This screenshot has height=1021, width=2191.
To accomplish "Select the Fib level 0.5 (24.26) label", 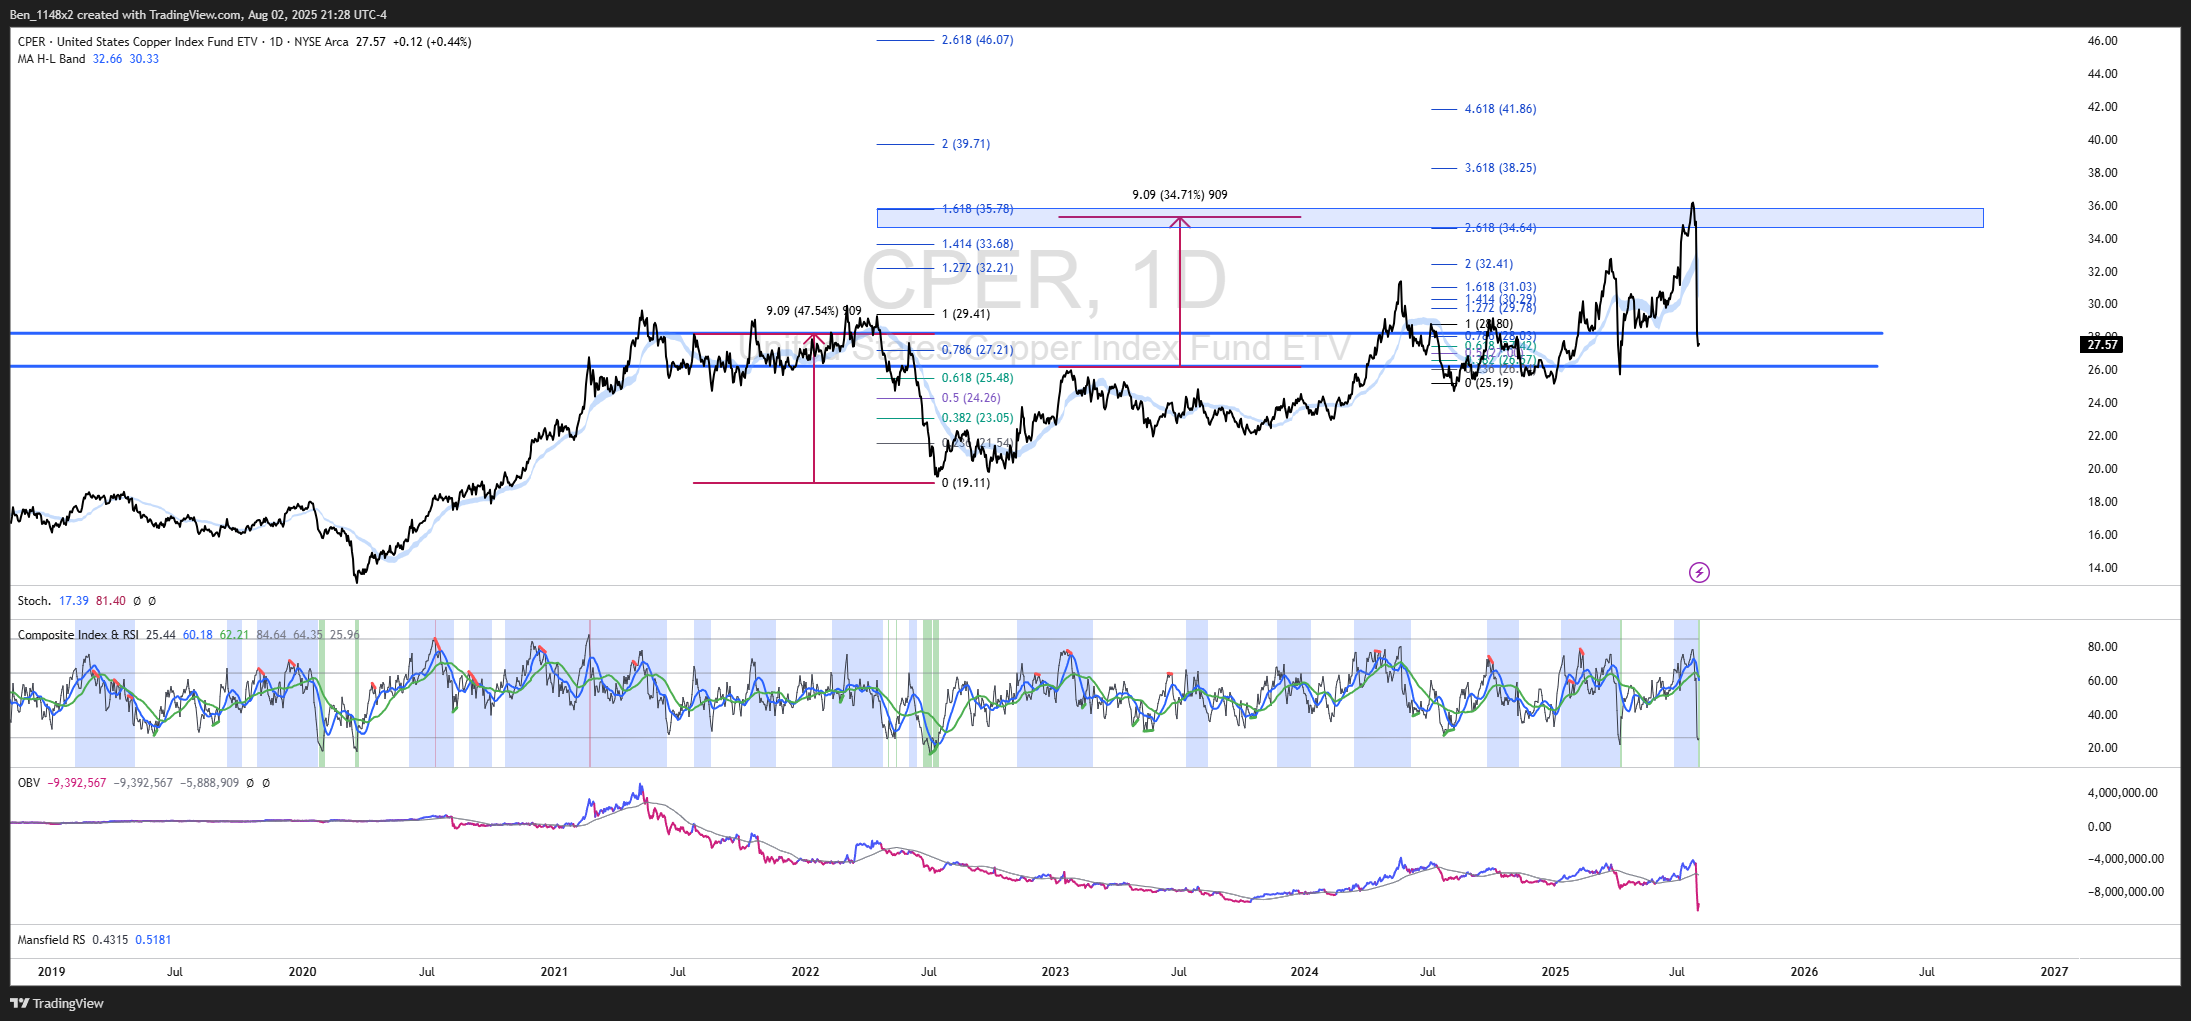I will click(971, 398).
